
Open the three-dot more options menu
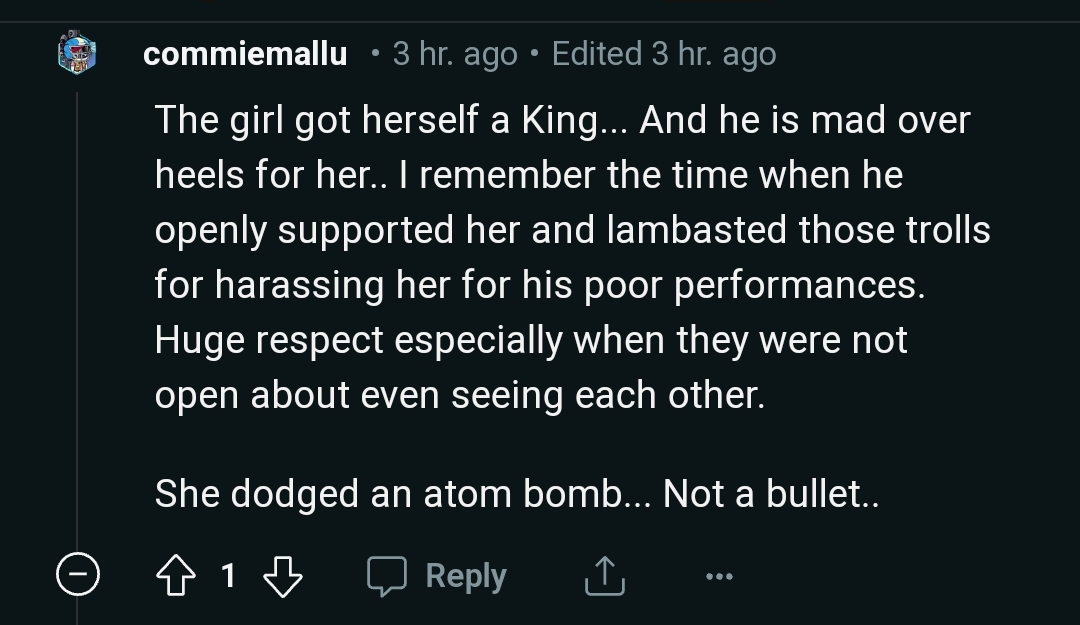(x=718, y=577)
